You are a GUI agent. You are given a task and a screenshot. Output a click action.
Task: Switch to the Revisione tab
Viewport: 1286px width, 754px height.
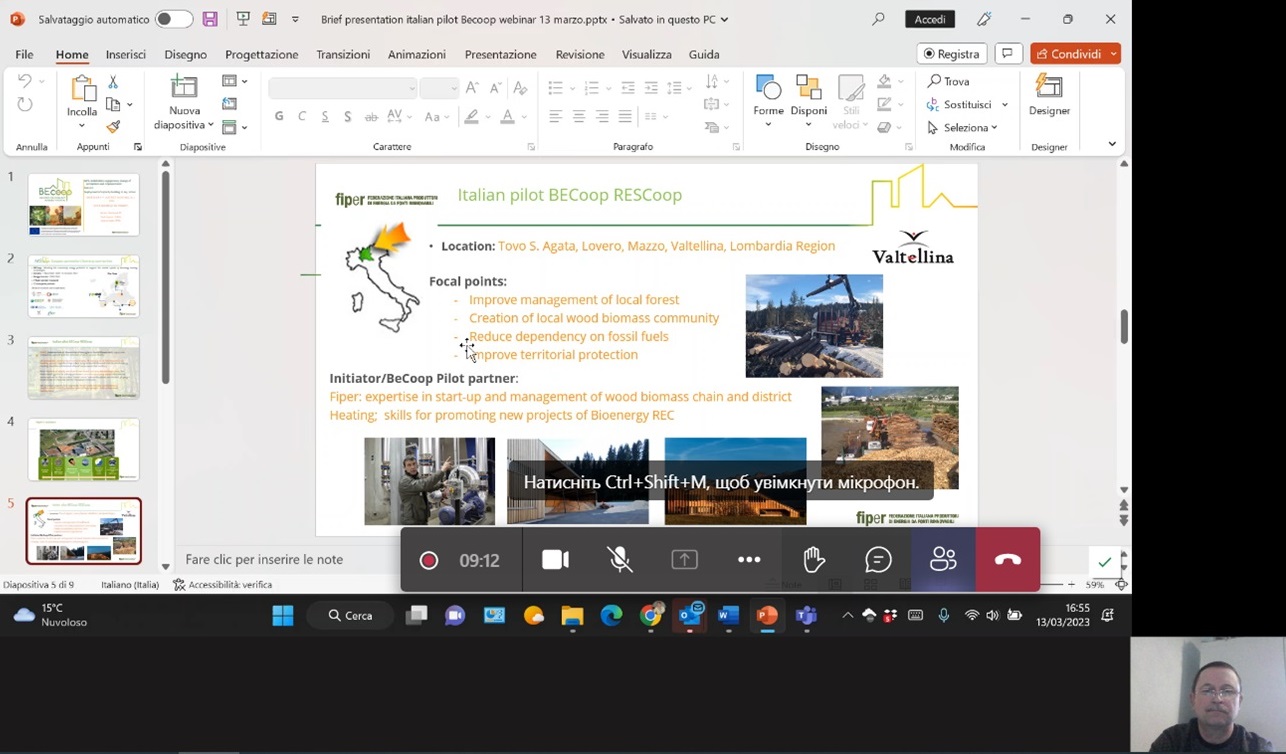click(x=580, y=54)
